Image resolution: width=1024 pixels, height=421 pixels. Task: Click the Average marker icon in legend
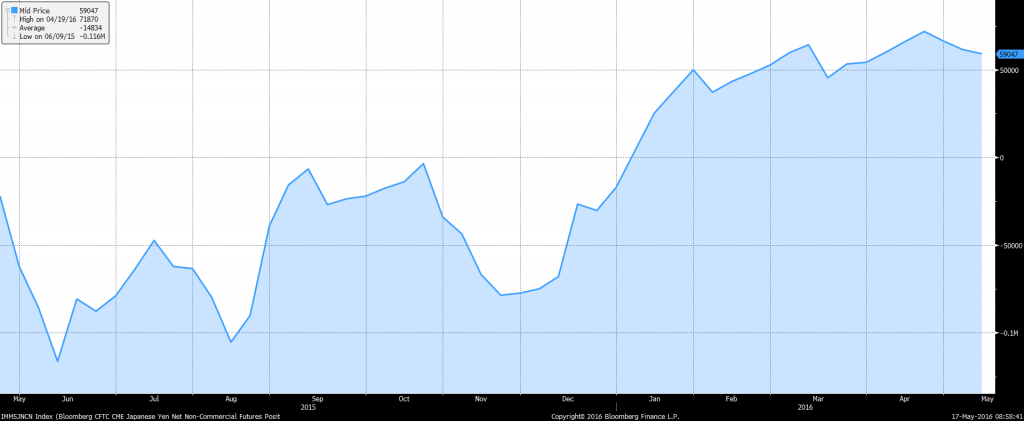pyautogui.click(x=15, y=28)
